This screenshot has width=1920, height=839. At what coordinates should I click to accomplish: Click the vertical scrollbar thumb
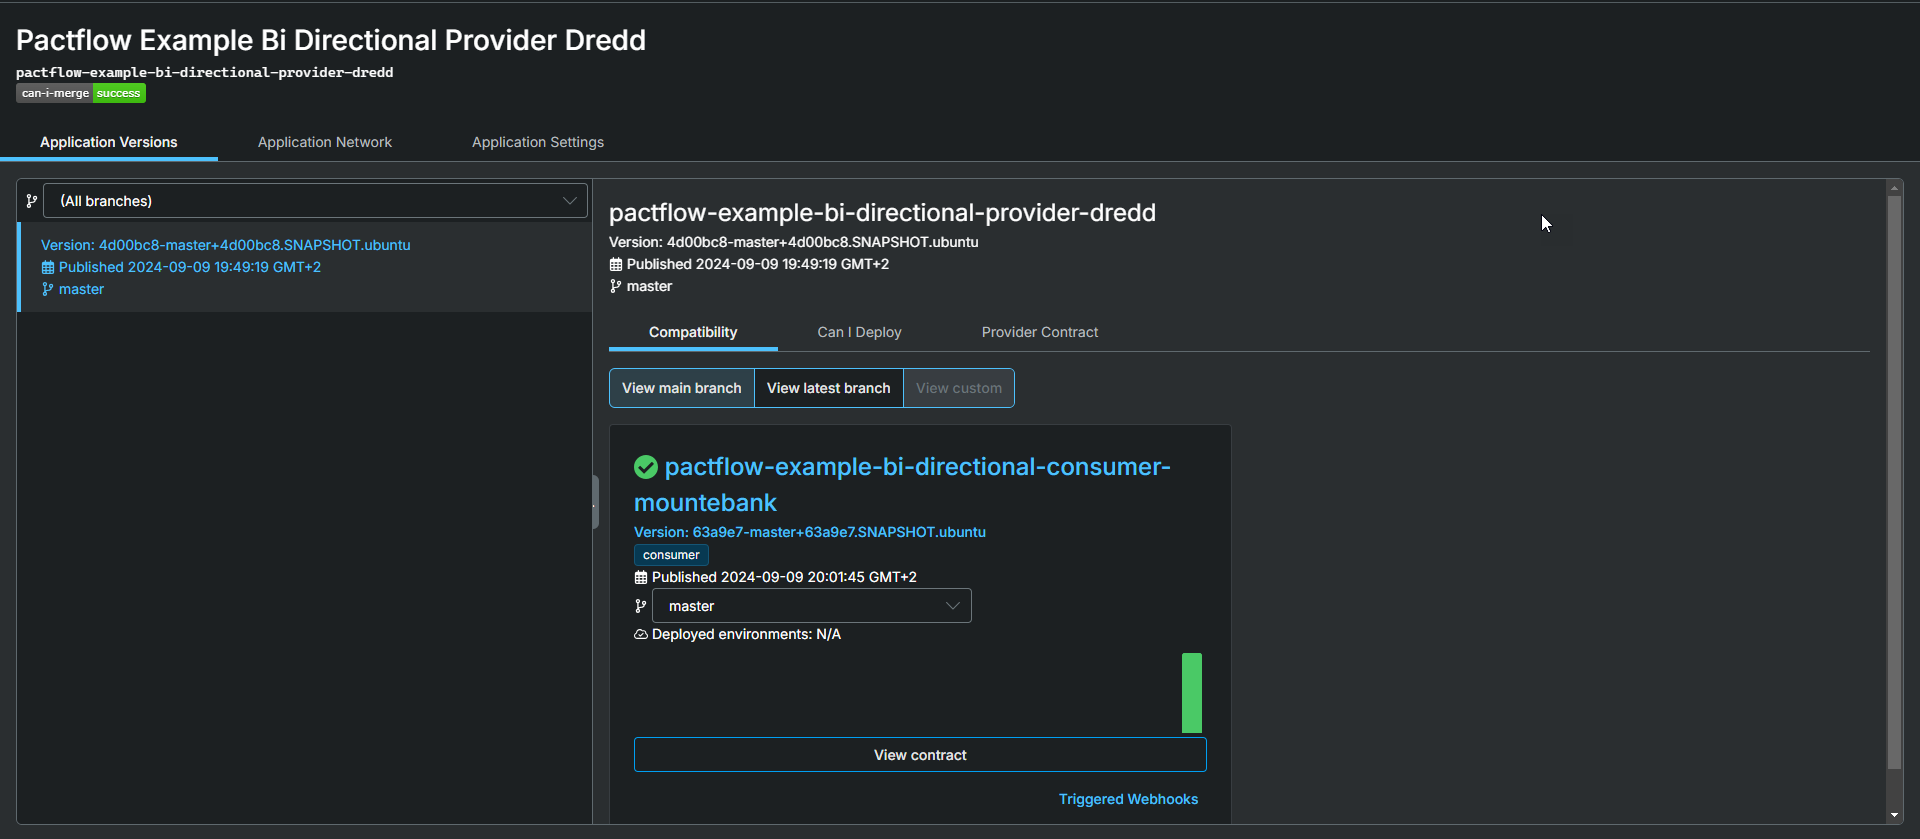click(x=1894, y=482)
